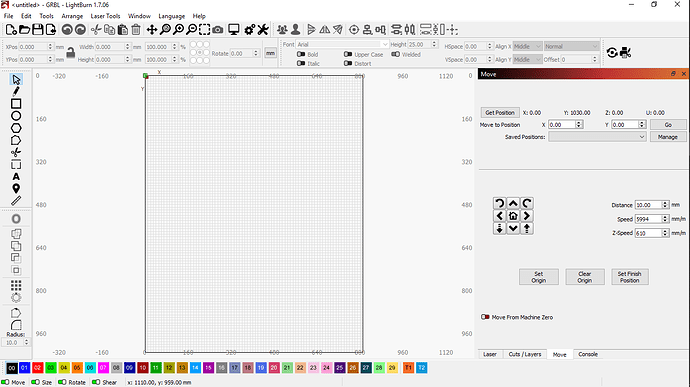Click the Grid Array tool

click(16, 286)
